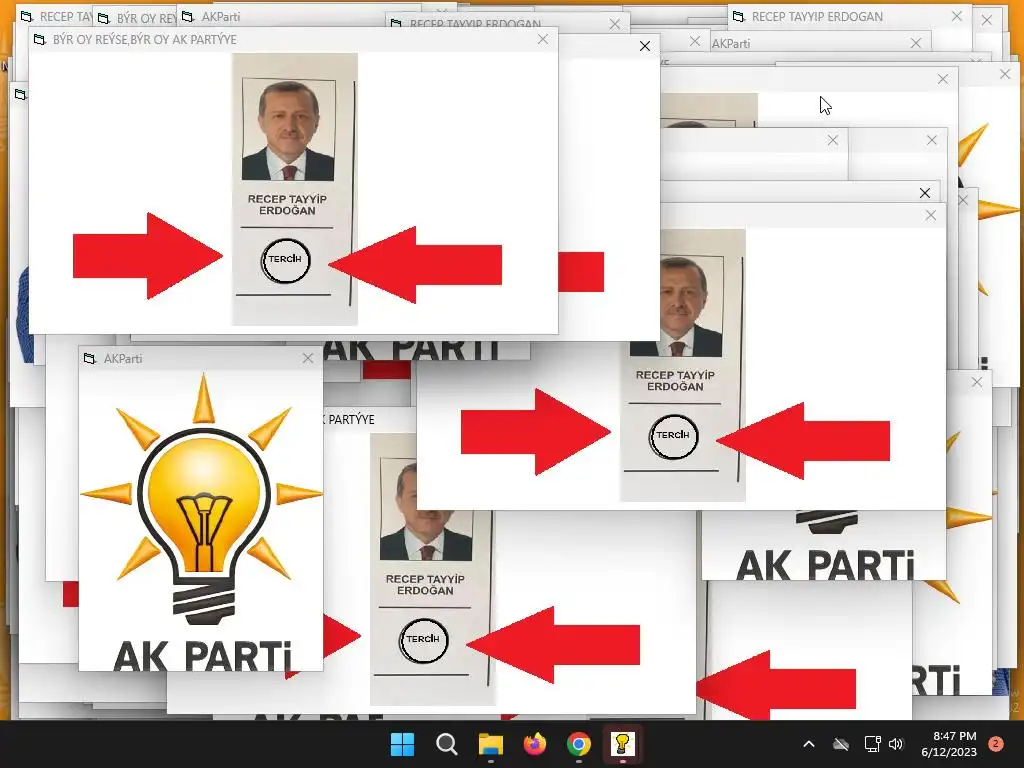1024x768 pixels.
Task: Click the AKParti title tab at top left
Action: coord(221,16)
